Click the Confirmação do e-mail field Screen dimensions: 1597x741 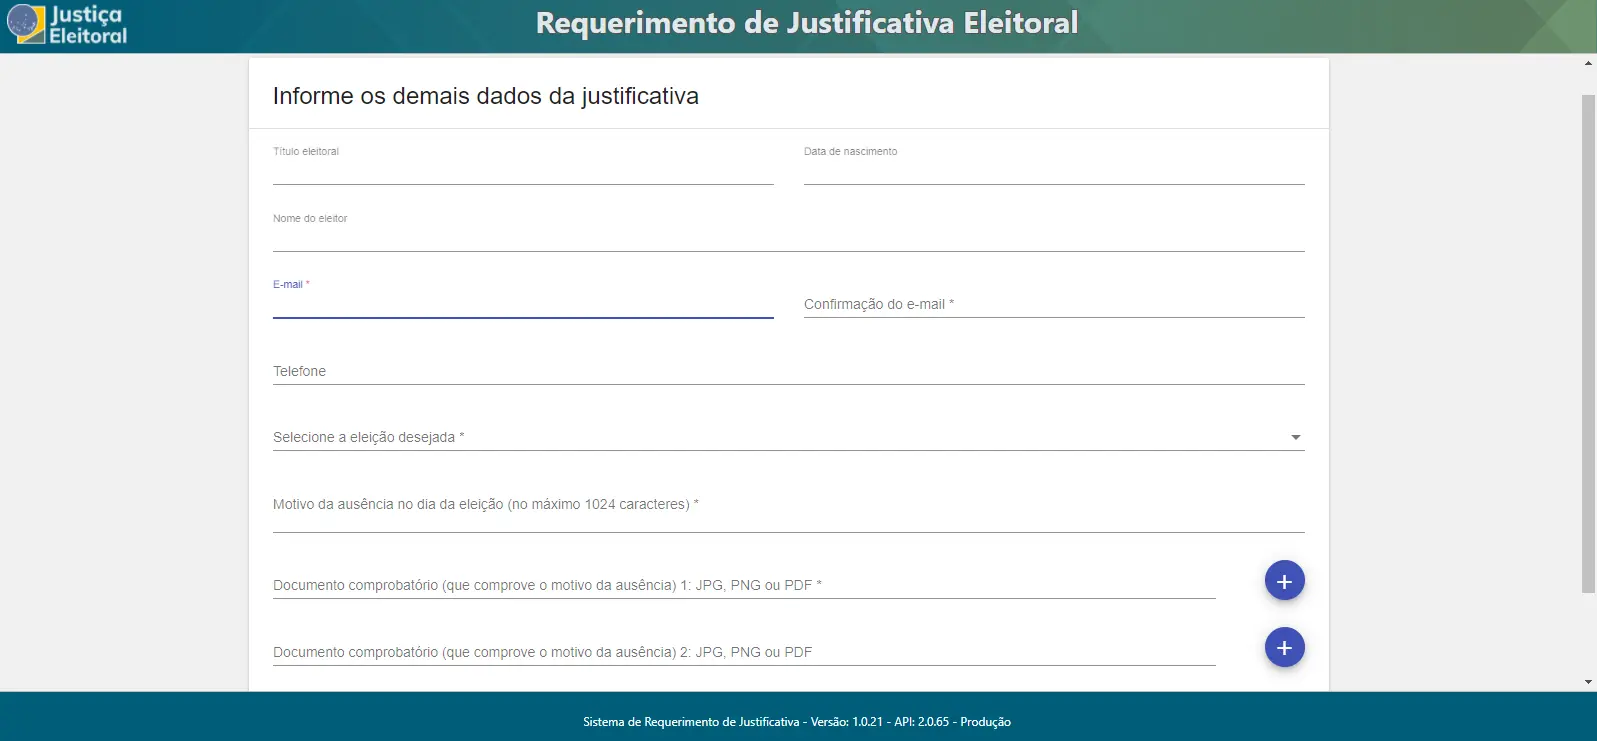click(1054, 304)
